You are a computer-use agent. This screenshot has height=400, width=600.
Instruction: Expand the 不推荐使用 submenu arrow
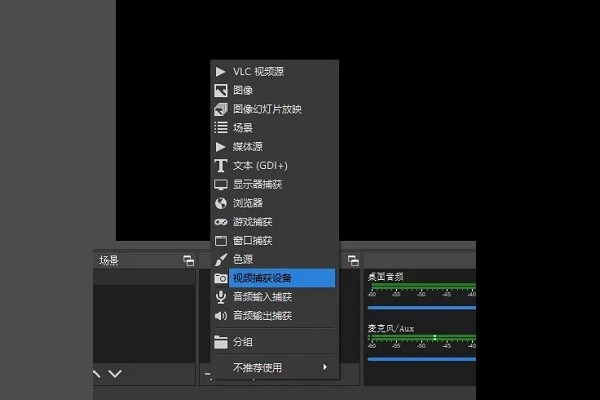(x=324, y=367)
